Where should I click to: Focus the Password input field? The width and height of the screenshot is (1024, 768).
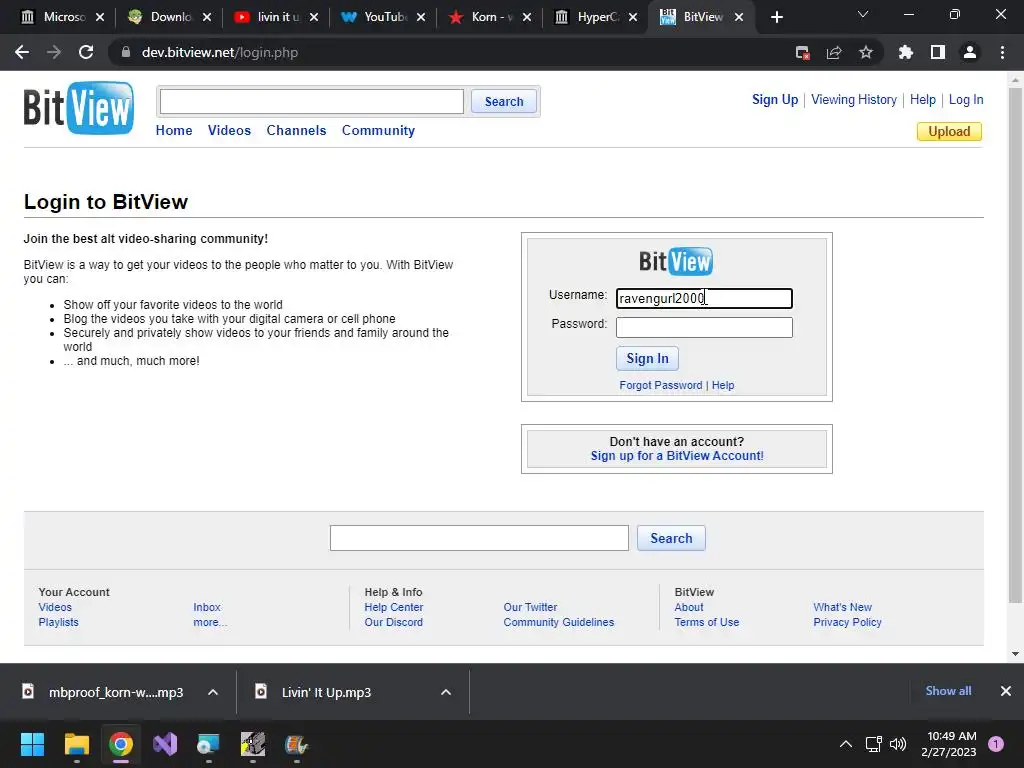(704, 327)
